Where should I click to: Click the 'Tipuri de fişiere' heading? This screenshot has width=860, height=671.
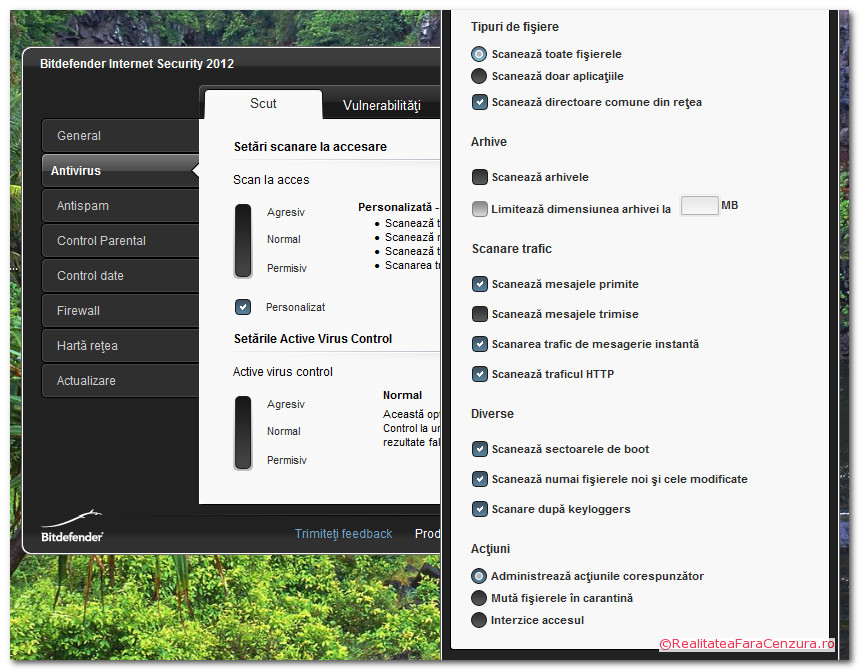tap(514, 26)
